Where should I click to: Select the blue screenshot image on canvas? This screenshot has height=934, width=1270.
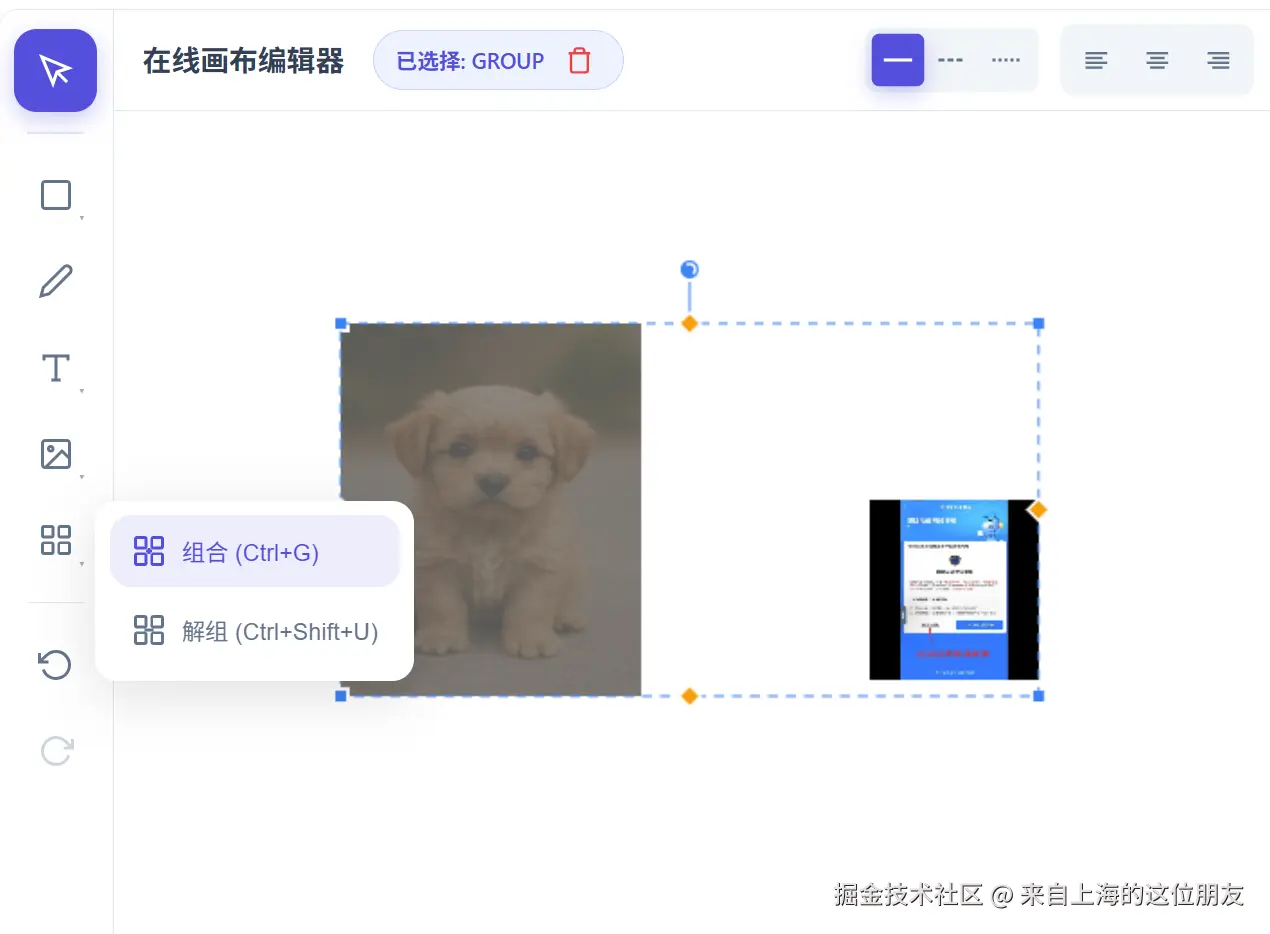[954, 590]
